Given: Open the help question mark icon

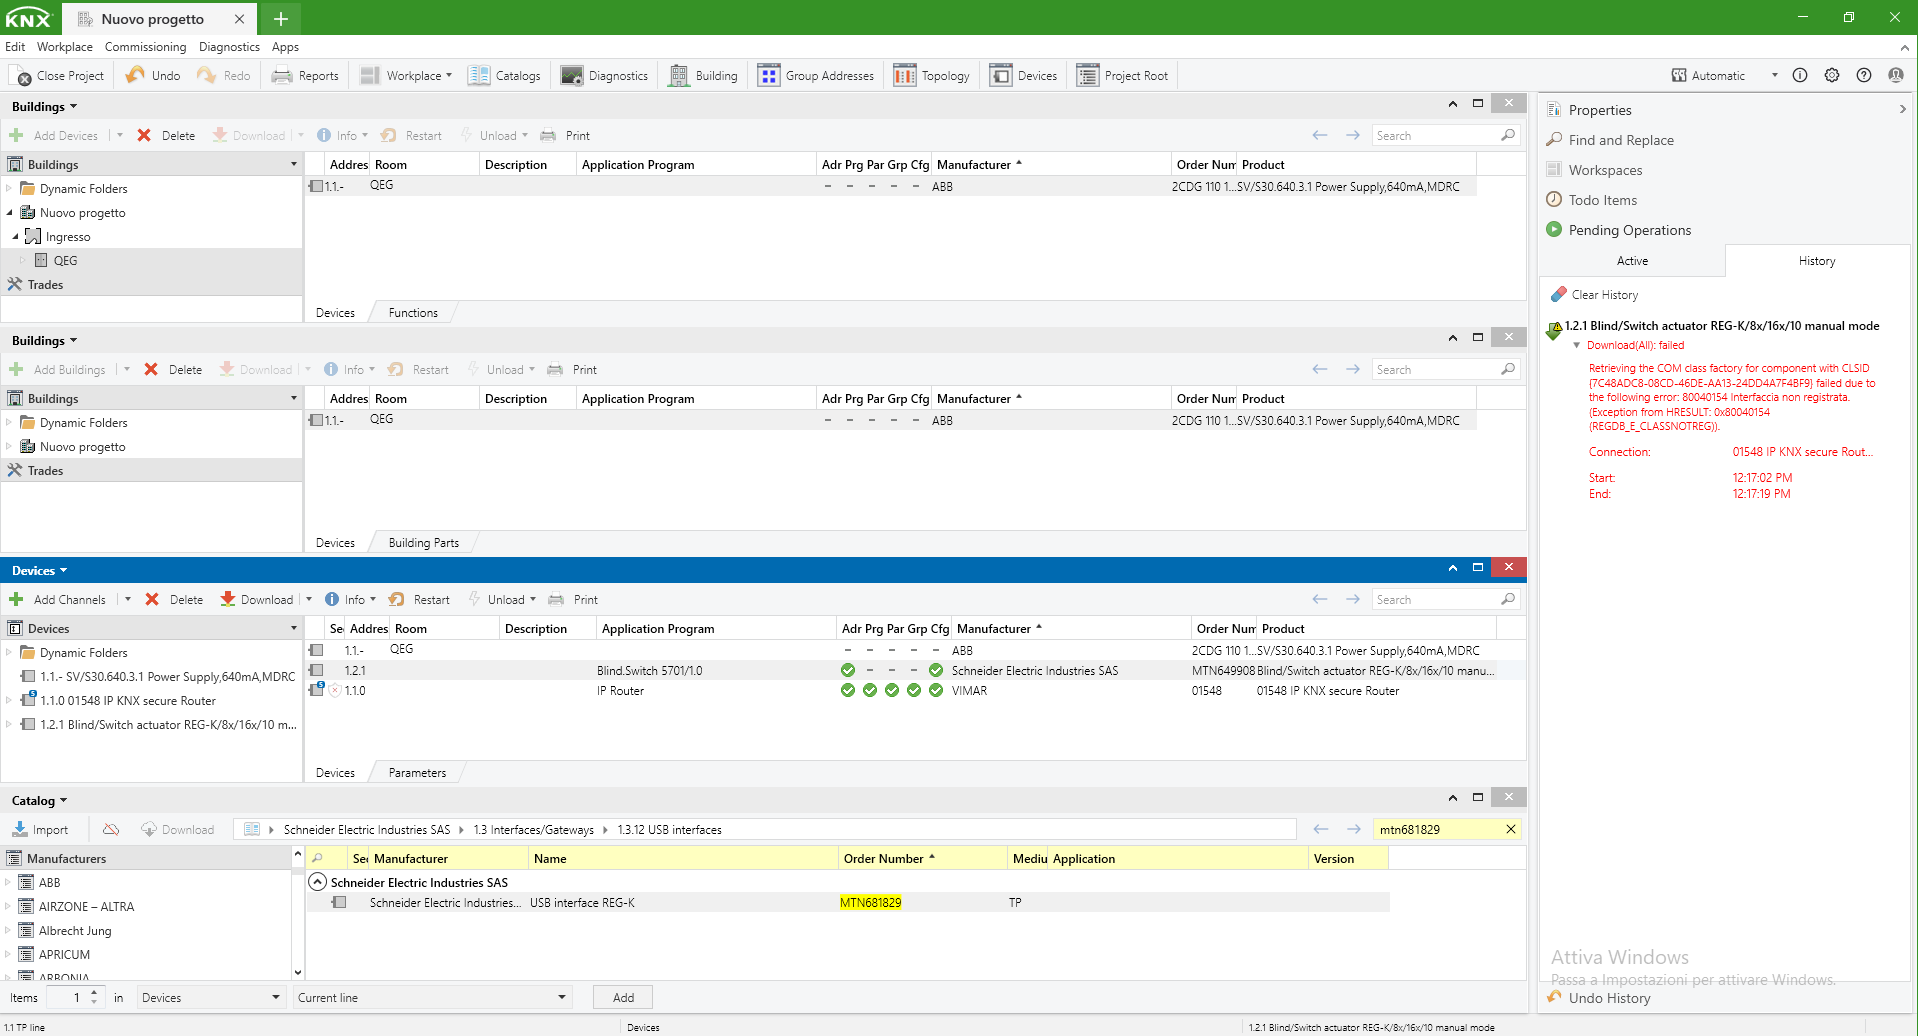Looking at the screenshot, I should point(1864,75).
